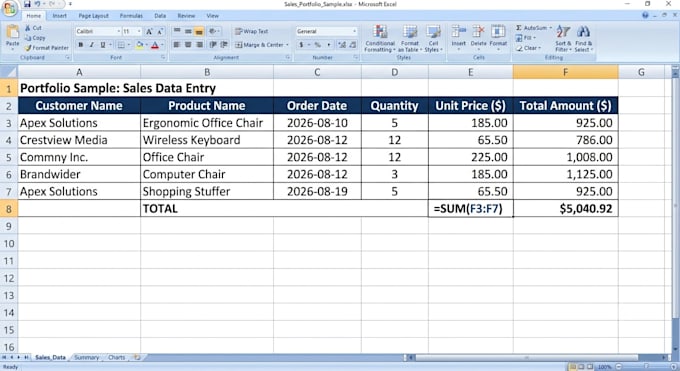Toggle align text right
Image resolution: width=680 pixels, height=371 pixels.
click(199, 45)
